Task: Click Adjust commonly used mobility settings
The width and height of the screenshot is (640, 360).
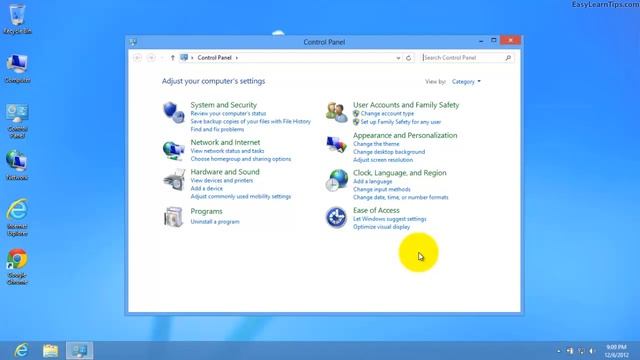Action: tap(241, 196)
